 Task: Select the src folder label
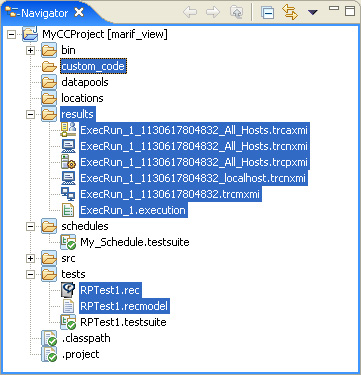[68, 258]
